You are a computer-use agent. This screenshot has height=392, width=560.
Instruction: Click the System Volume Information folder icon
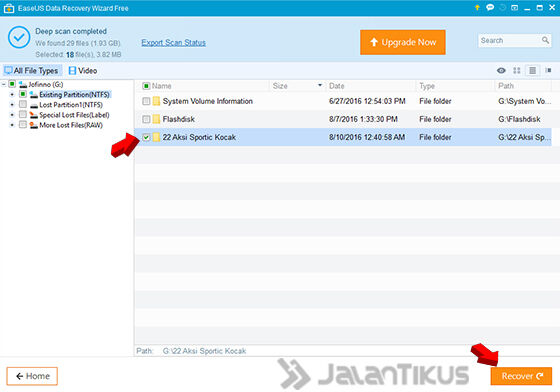tap(156, 101)
